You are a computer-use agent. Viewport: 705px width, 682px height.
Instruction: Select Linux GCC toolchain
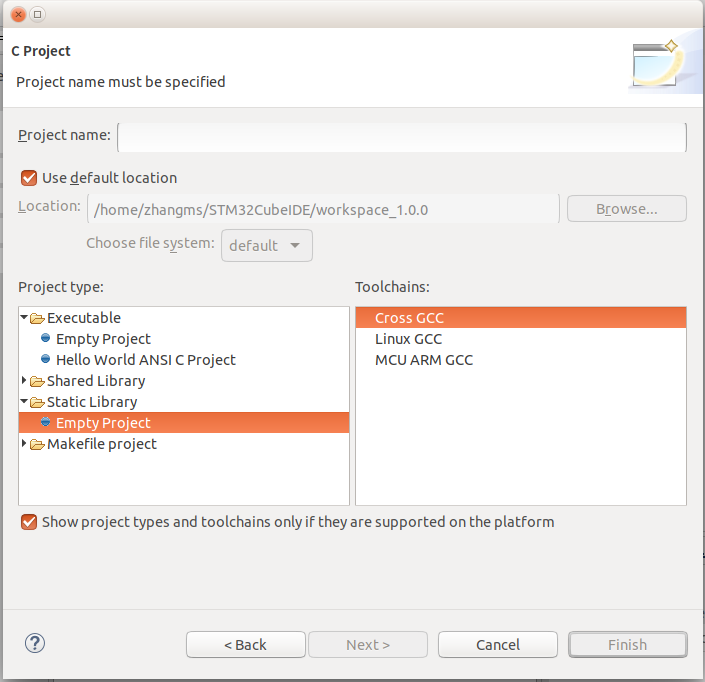(x=408, y=339)
